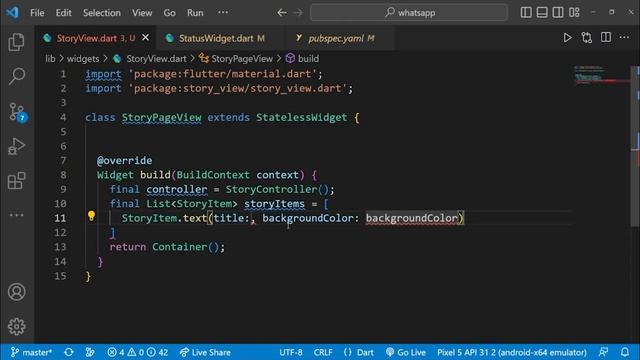Image resolution: width=640 pixels, height=360 pixels.
Task: Select the Pixel 5 API 31 emulator device
Action: (x=512, y=352)
